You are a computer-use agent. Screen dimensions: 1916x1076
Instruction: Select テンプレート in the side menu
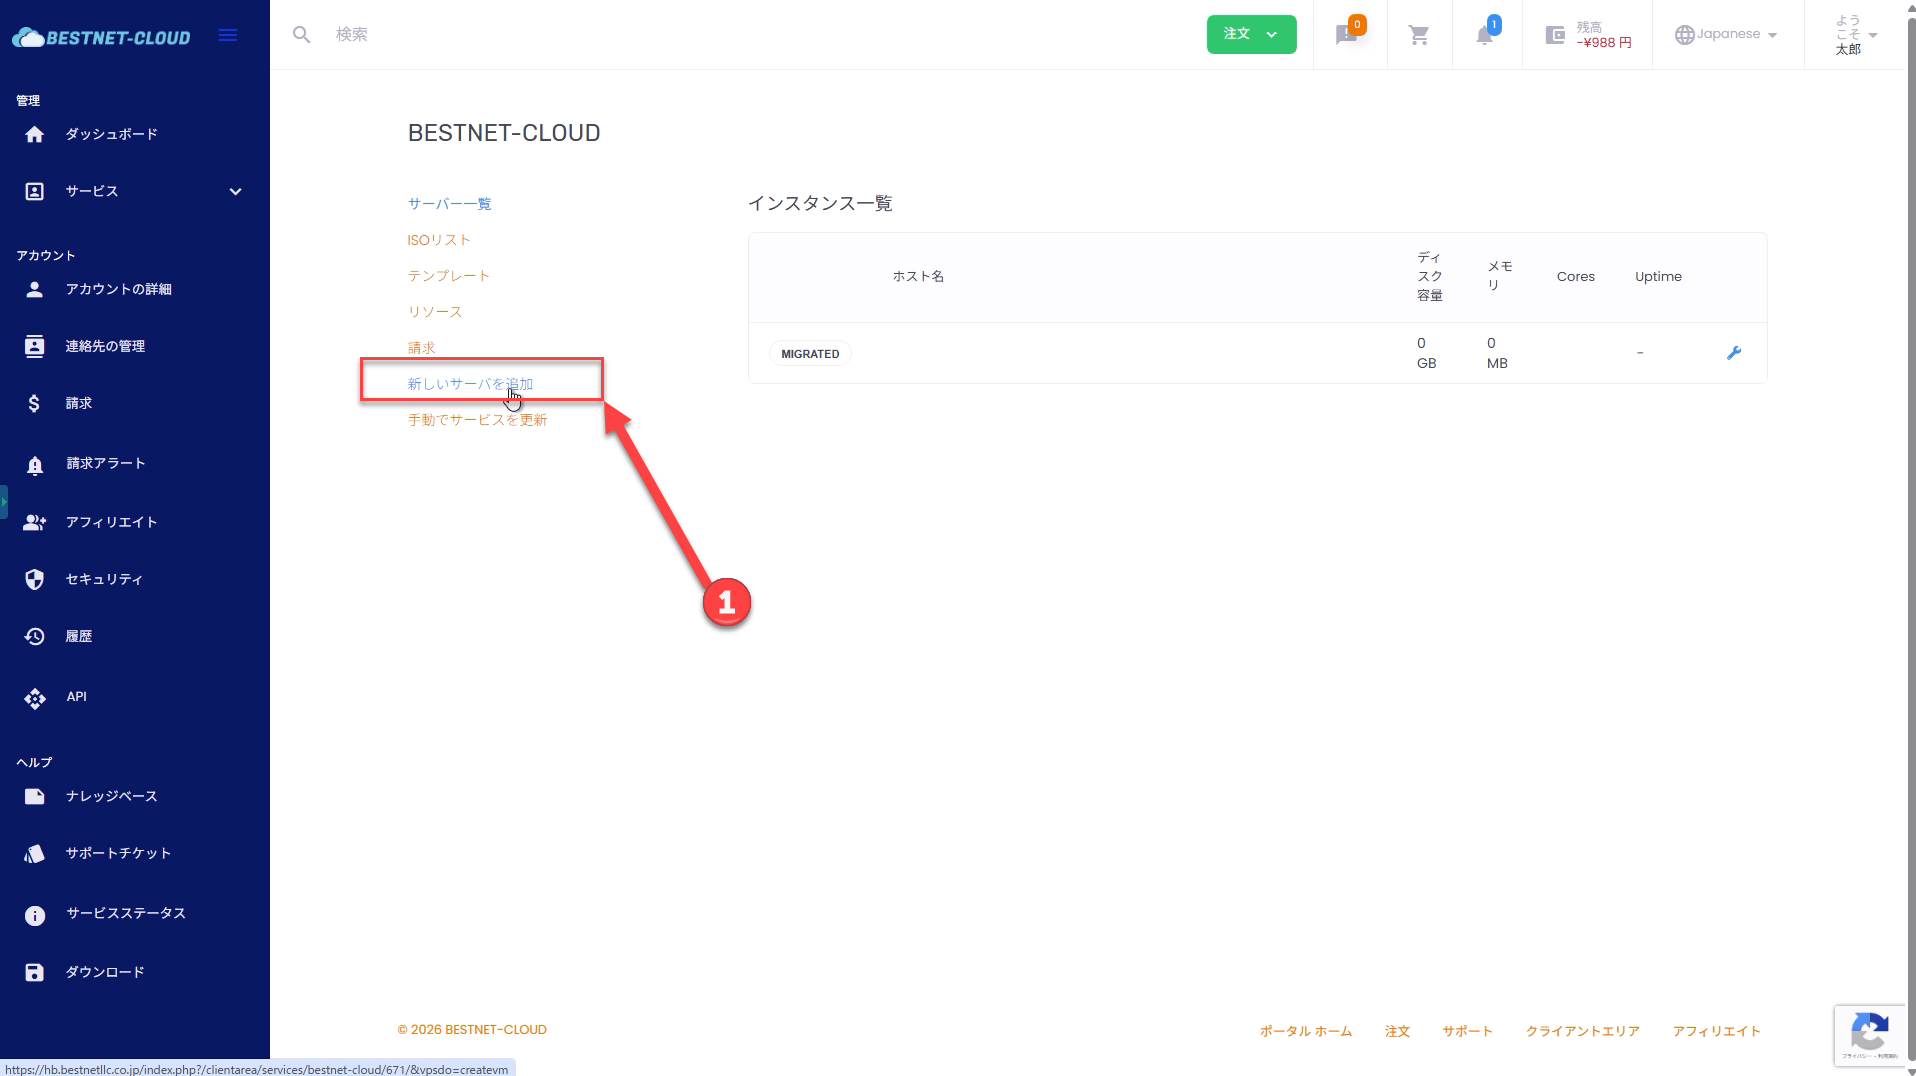tap(448, 276)
